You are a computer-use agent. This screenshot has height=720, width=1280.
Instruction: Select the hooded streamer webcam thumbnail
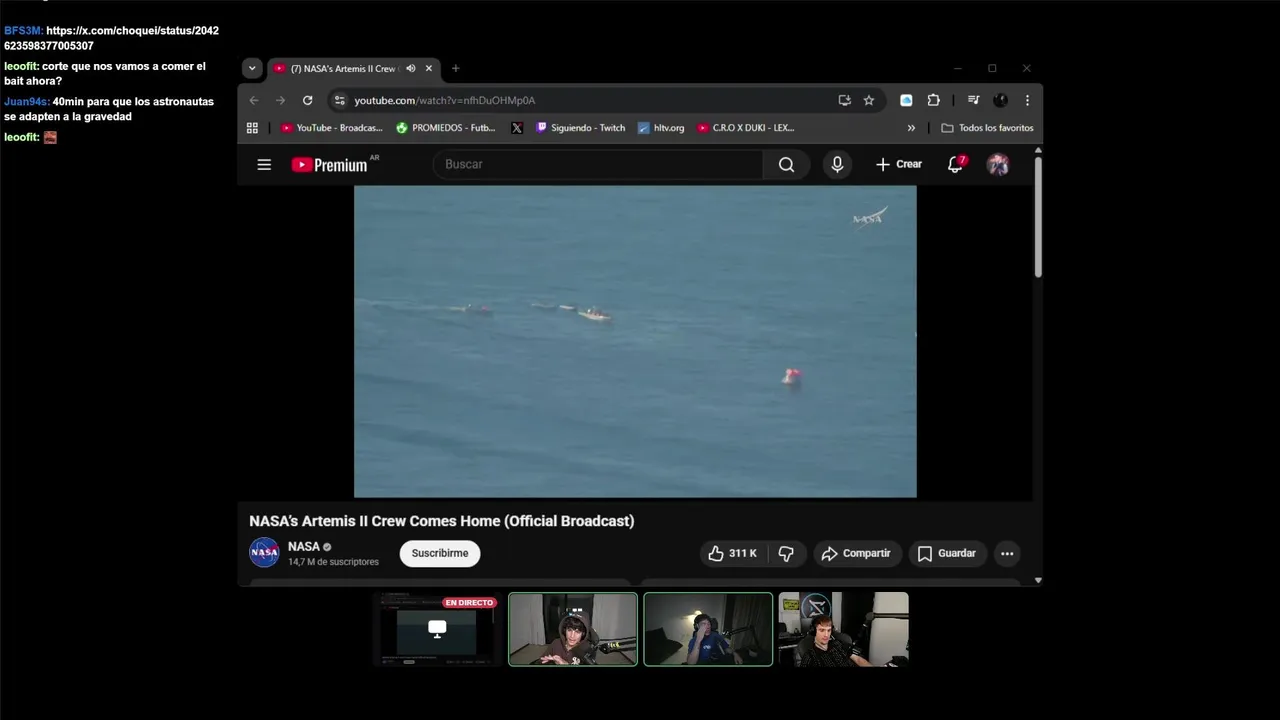tap(573, 629)
